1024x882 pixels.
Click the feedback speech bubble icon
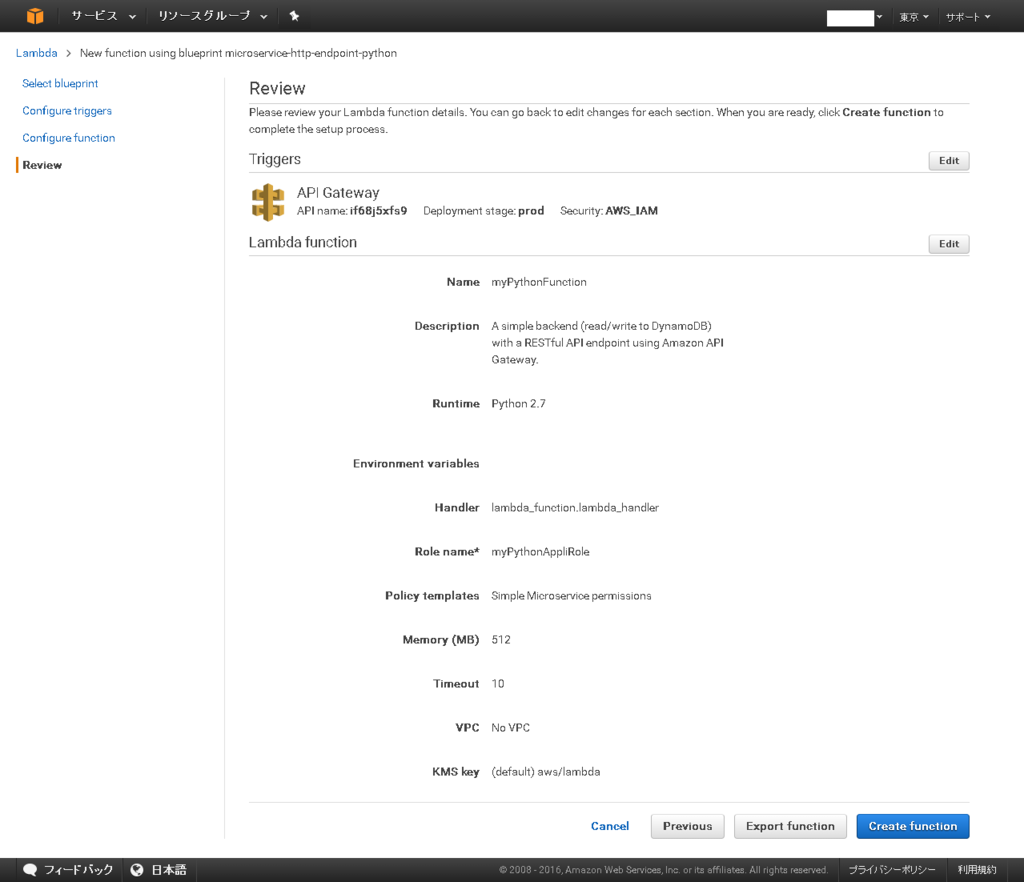[29, 870]
